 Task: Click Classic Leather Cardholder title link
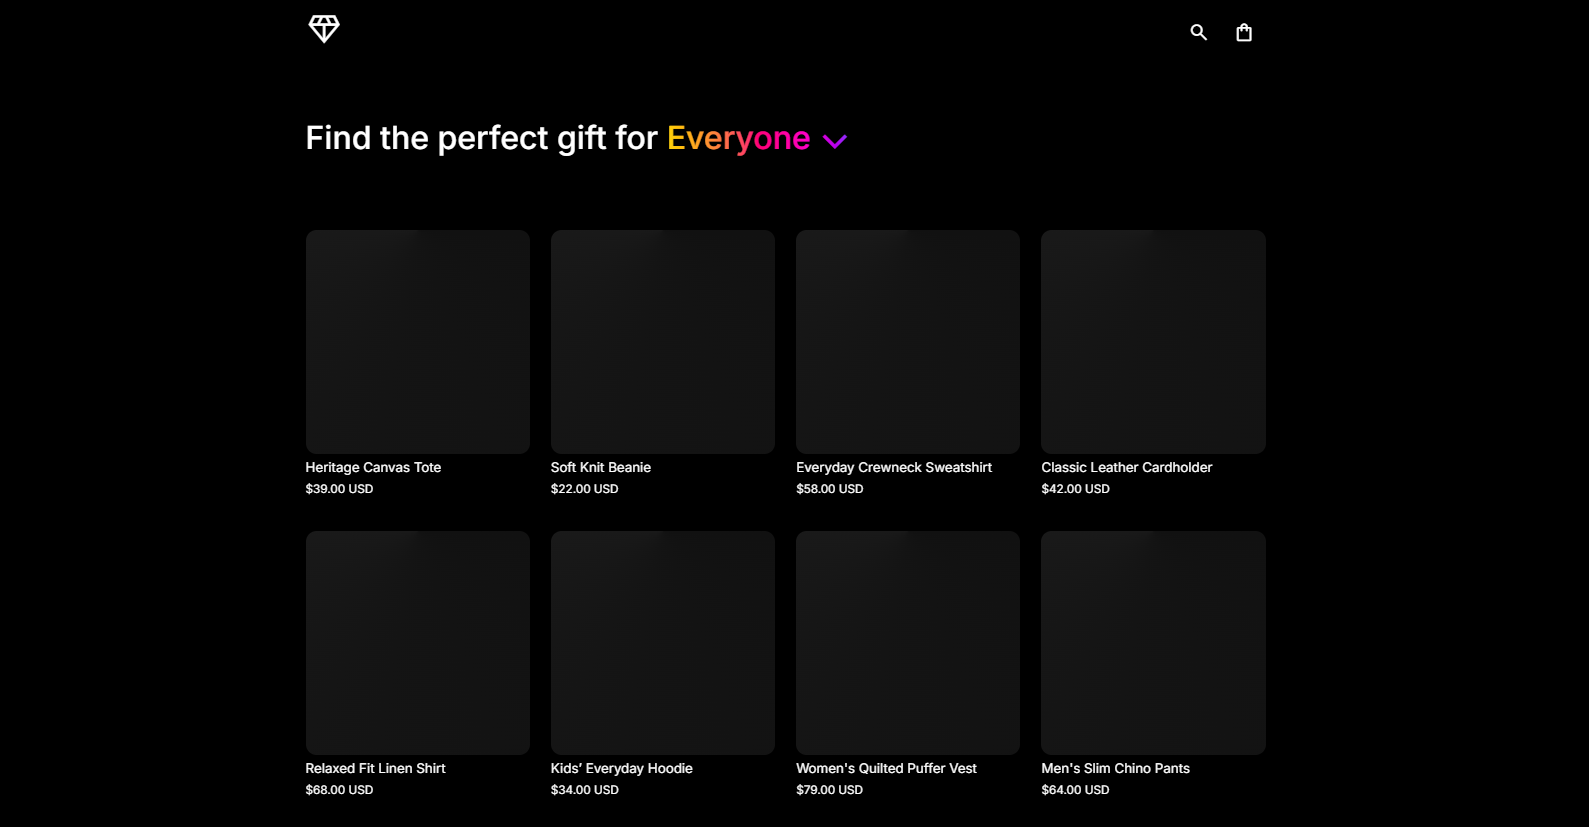1126,467
